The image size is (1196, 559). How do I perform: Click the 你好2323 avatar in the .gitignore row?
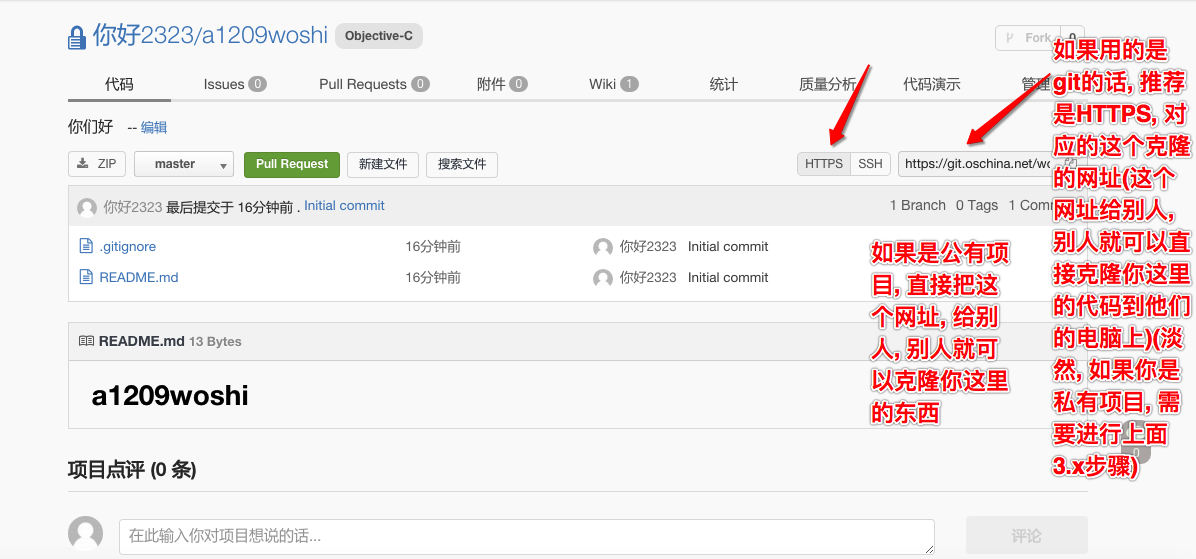[x=603, y=247]
